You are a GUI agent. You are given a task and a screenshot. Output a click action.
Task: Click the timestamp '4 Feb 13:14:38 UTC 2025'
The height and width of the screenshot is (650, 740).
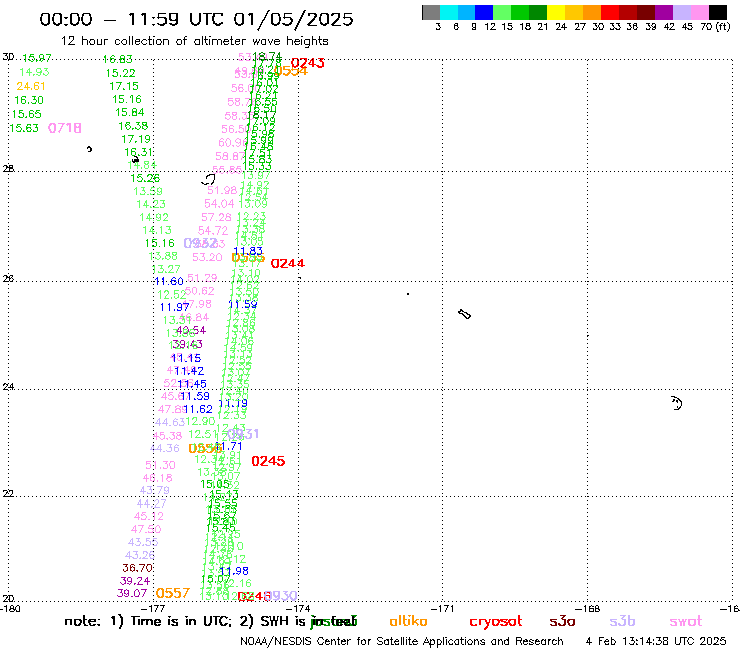point(656,642)
